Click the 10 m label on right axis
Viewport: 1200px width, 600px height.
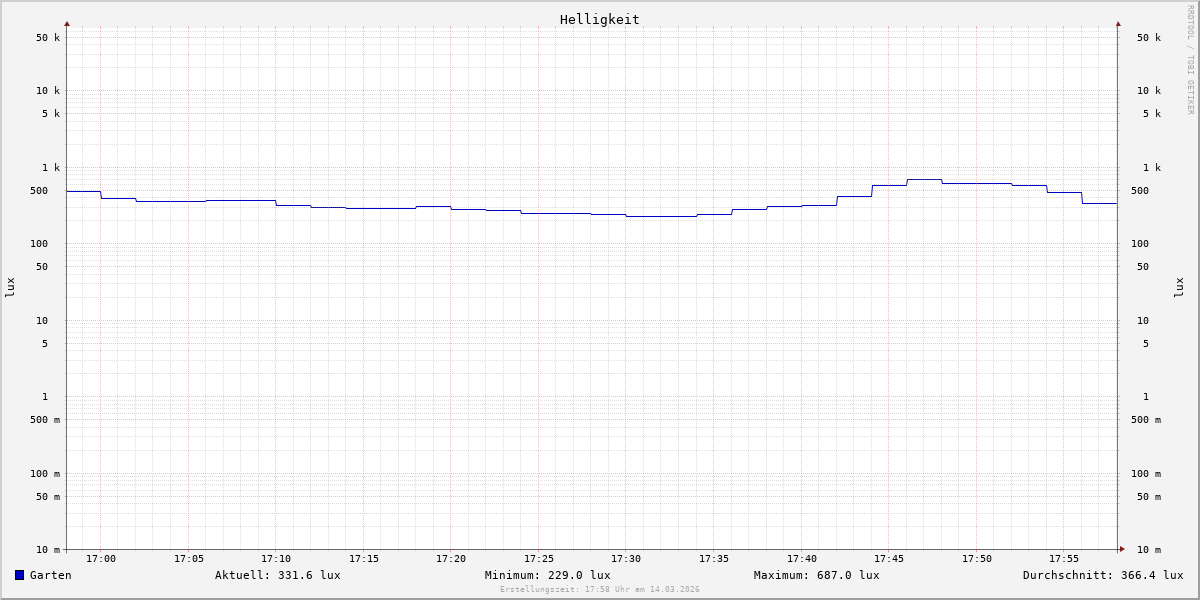(1148, 550)
